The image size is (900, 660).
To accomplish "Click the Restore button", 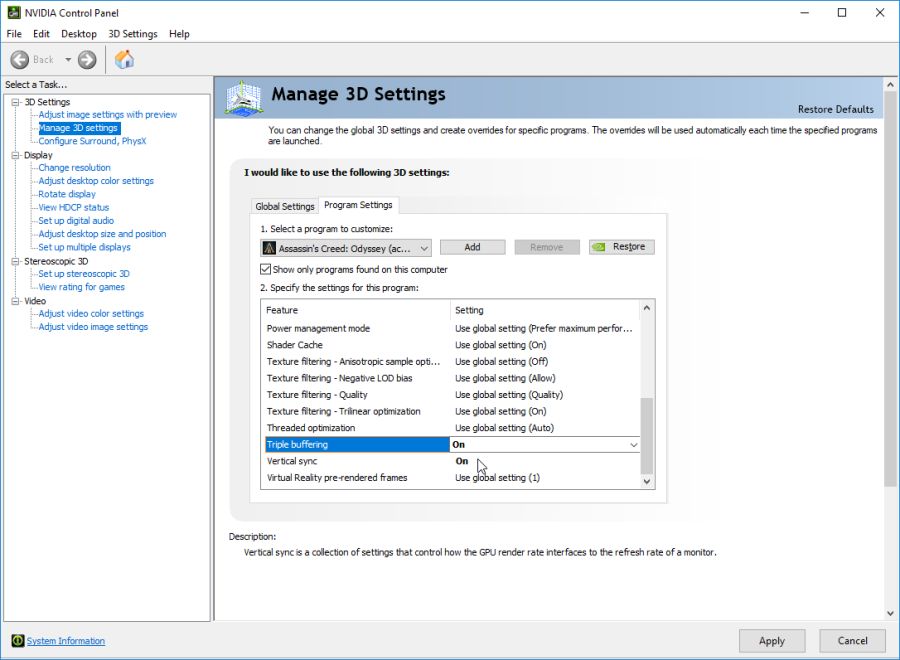I will [622, 247].
